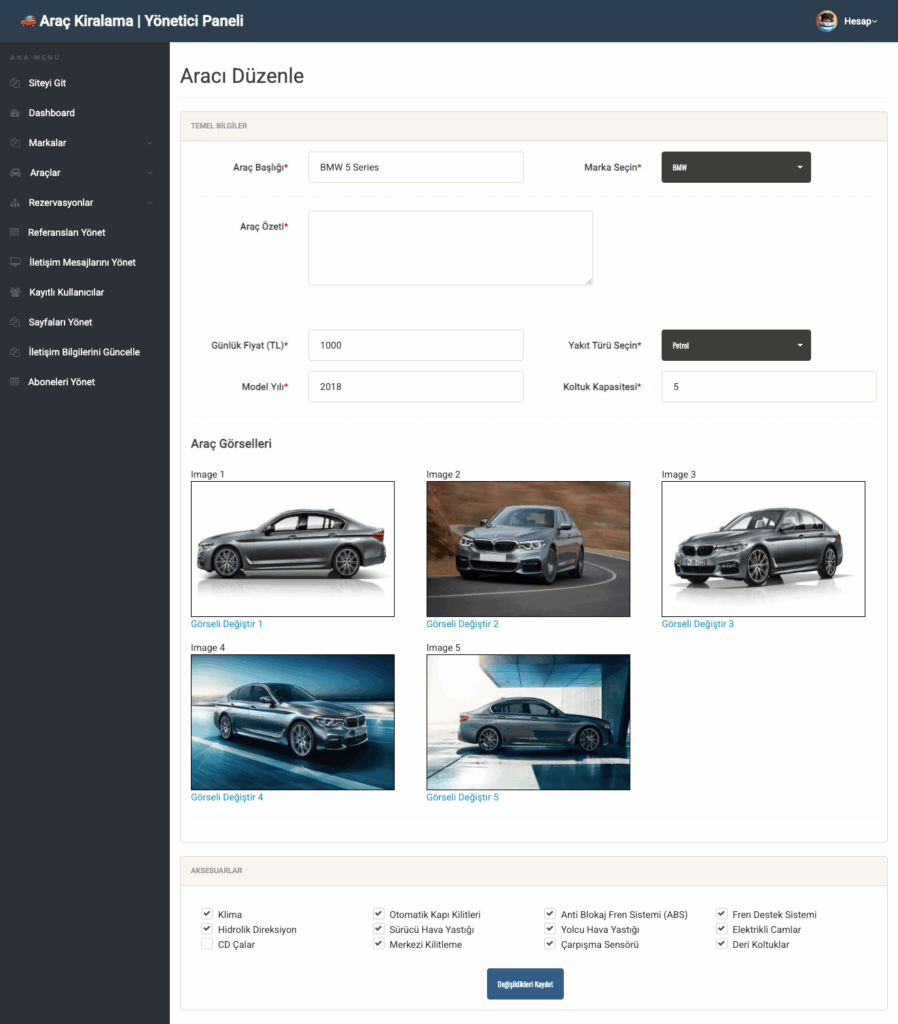Uncheck the Elektrikli Camlar checkbox

[722, 929]
